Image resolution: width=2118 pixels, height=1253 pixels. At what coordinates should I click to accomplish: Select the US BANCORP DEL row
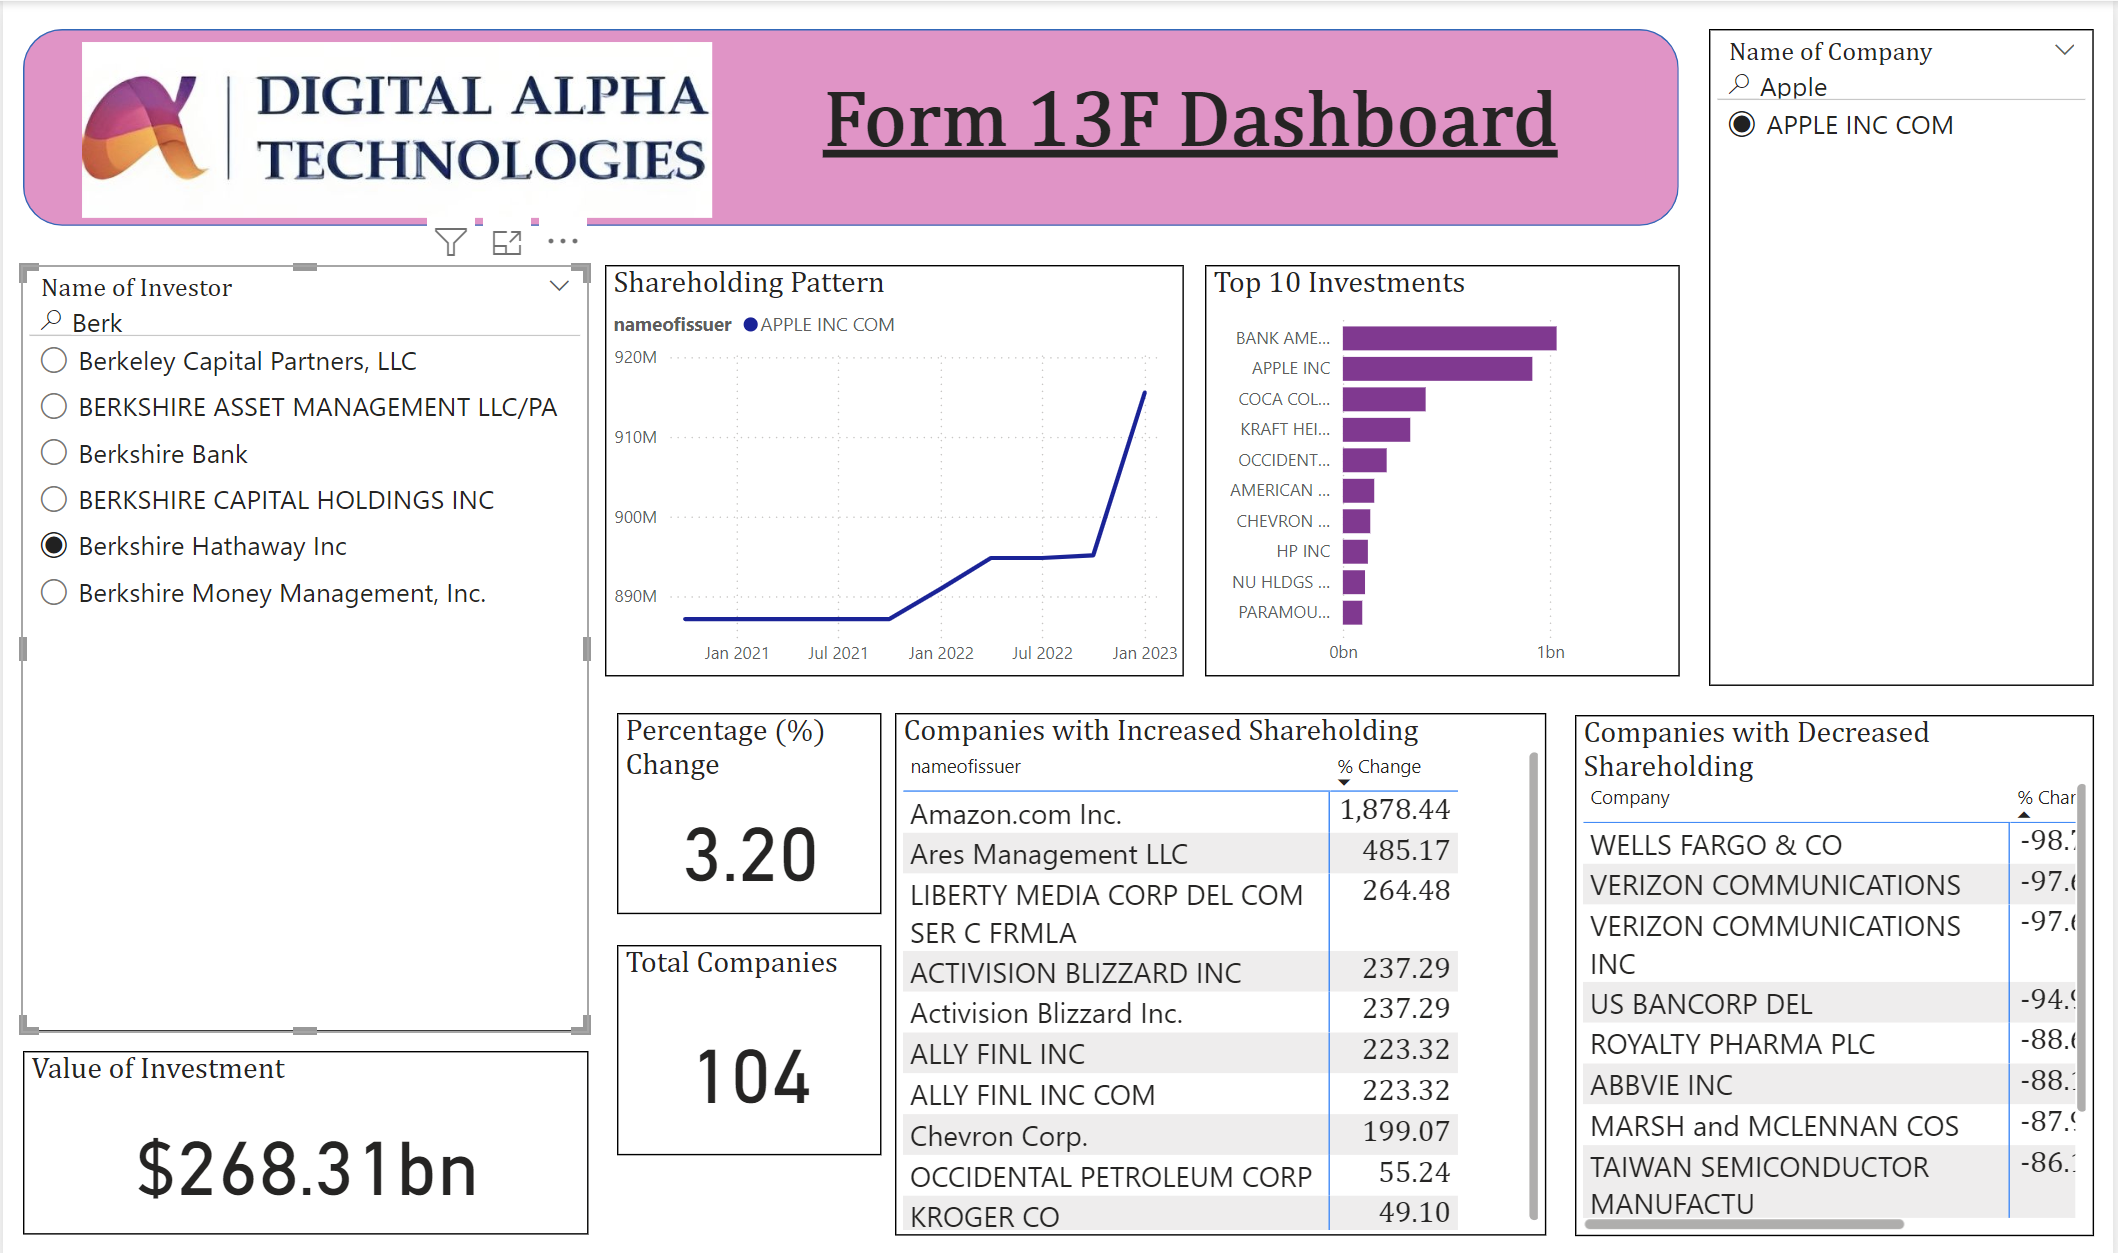point(1830,1003)
